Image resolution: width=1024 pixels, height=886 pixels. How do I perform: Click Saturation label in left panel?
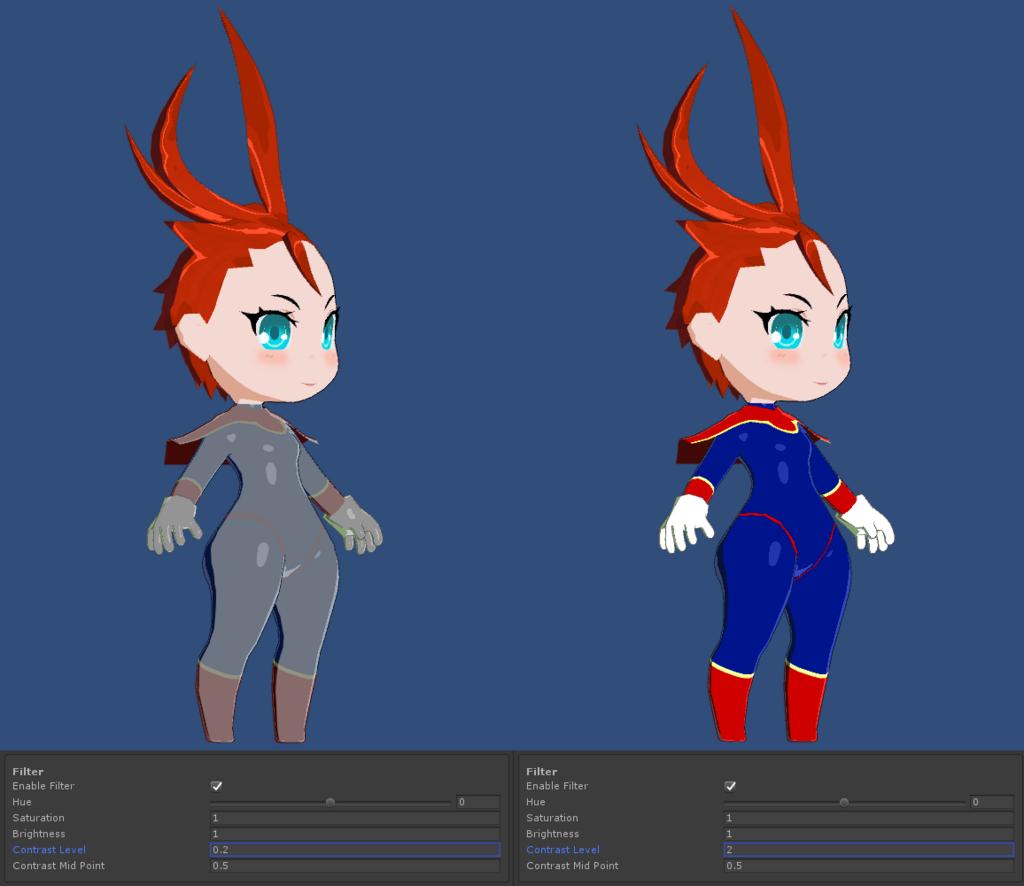point(39,817)
